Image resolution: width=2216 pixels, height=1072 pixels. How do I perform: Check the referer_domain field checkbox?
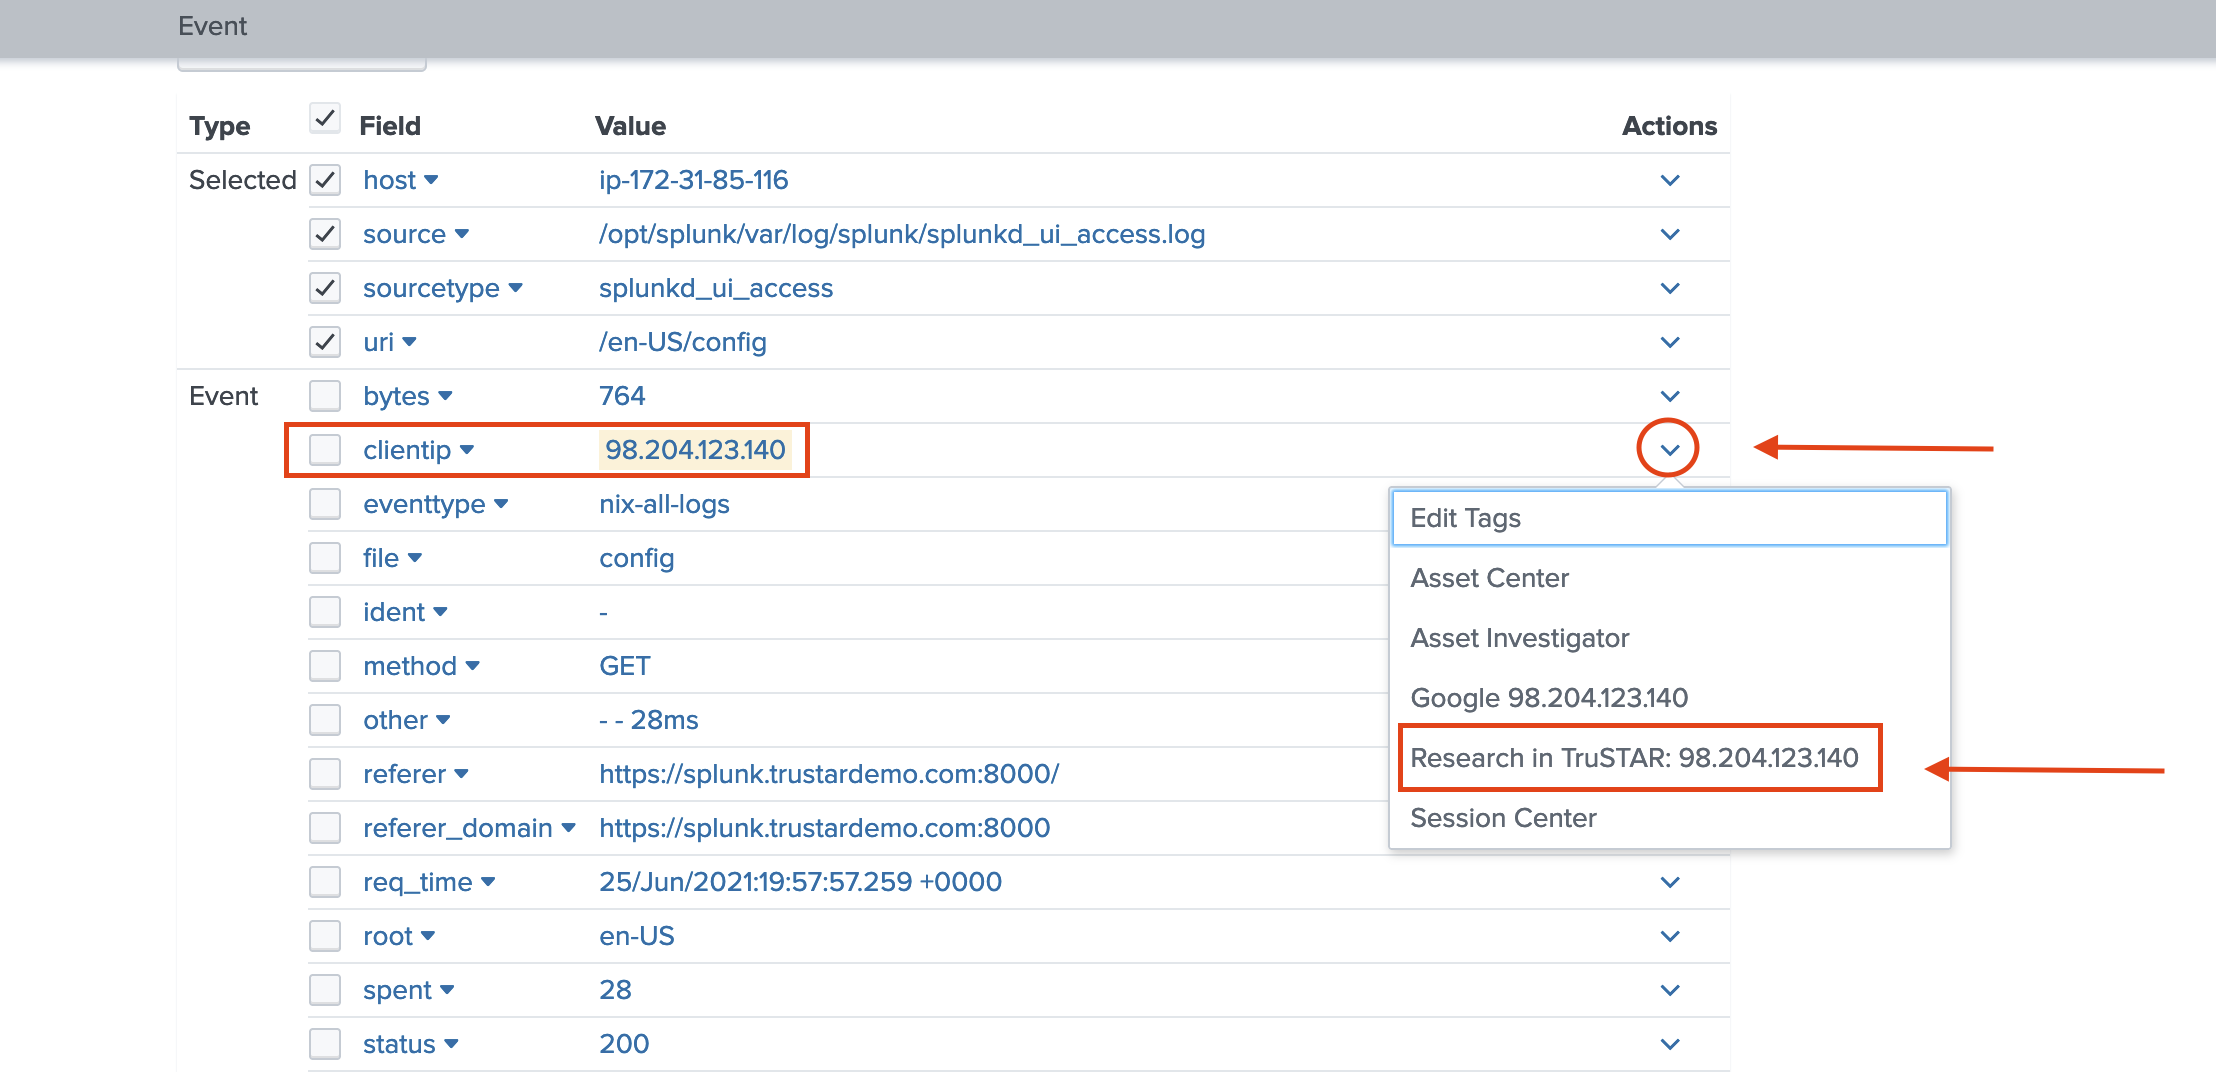pyautogui.click(x=325, y=828)
